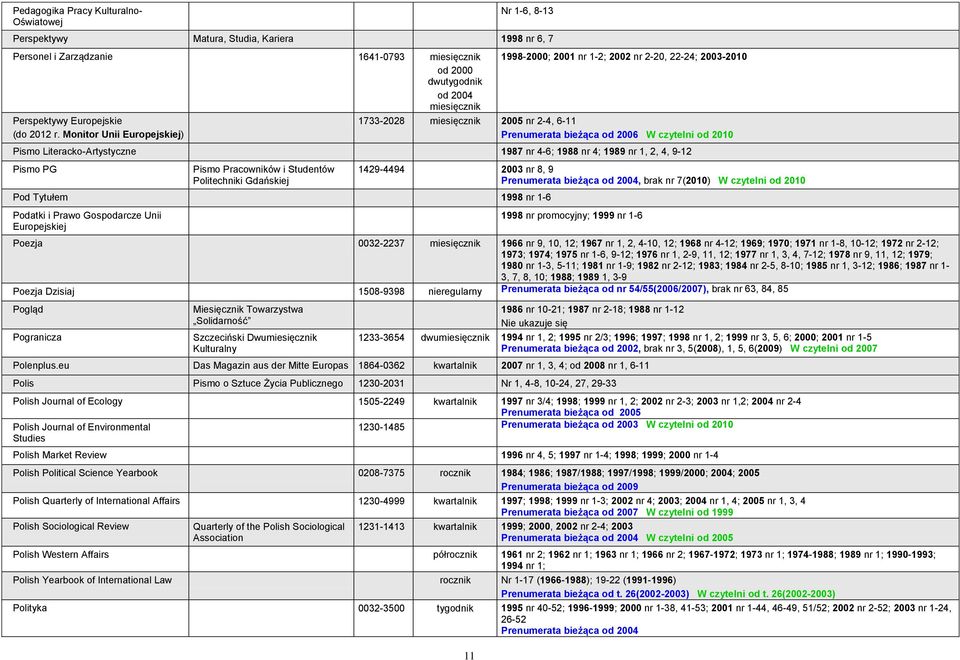This screenshot has width=960, height=660.
Task: Click the 'Pismo PG' title
Action: pyautogui.click(x=34, y=170)
